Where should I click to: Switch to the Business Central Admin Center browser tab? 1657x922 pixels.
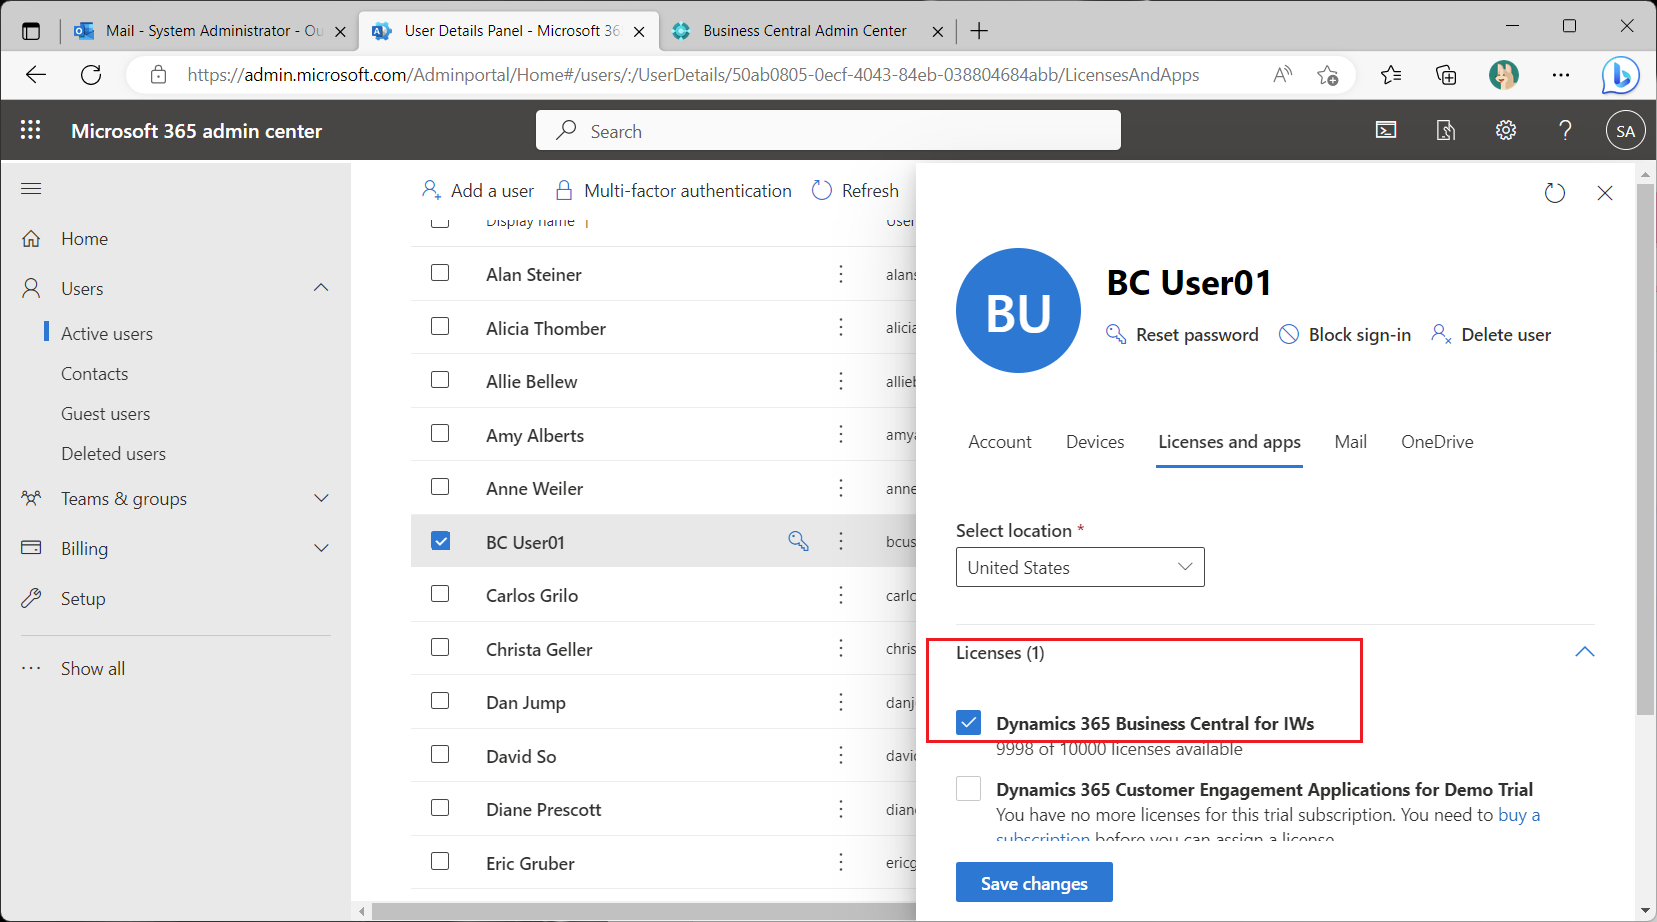(x=804, y=30)
